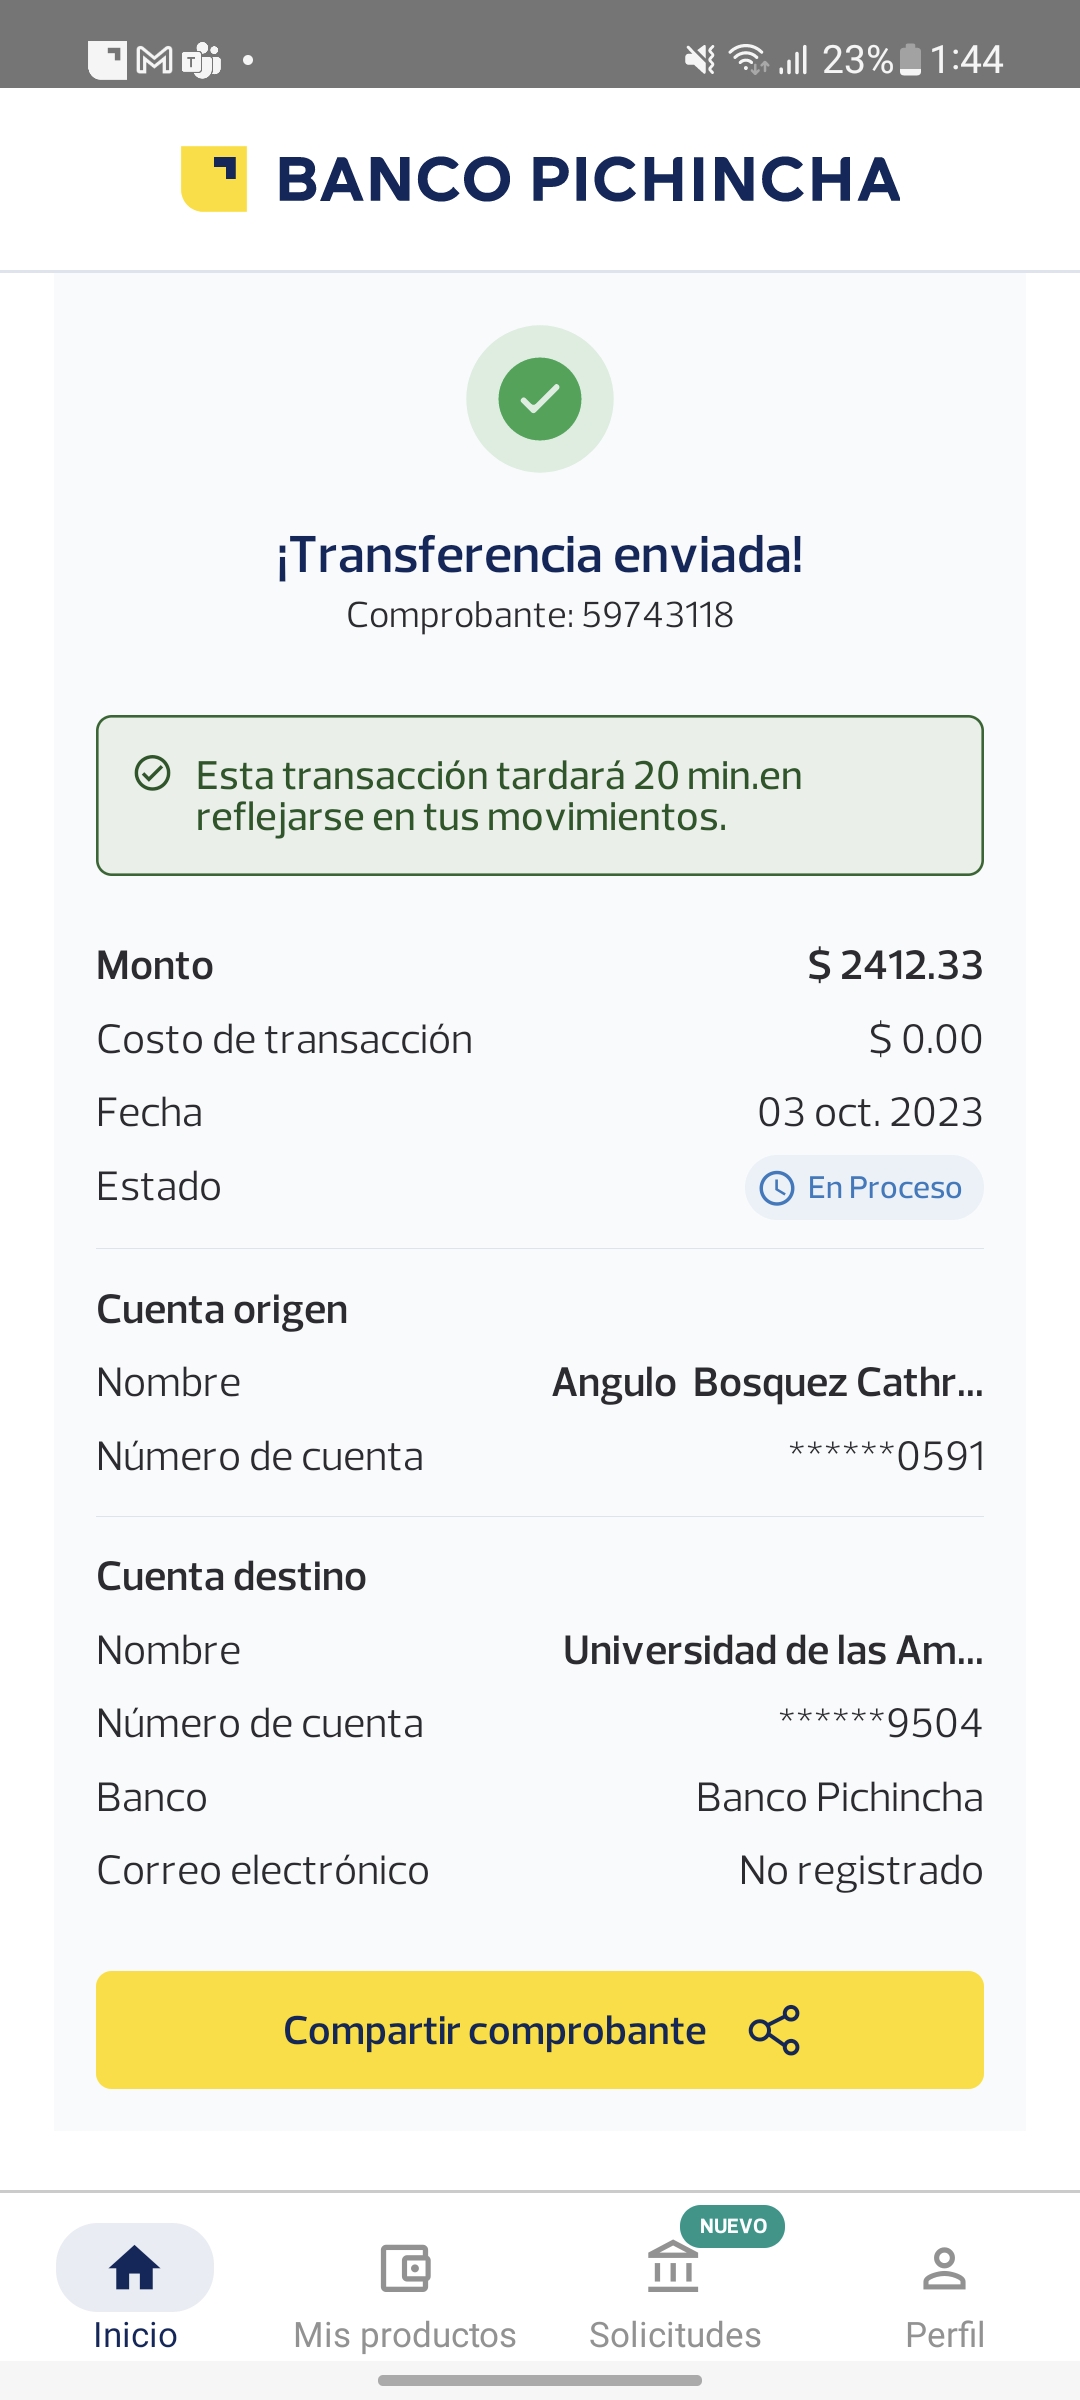1080x2400 pixels.
Task: Tap the En Proceso status badge
Action: tap(864, 1188)
